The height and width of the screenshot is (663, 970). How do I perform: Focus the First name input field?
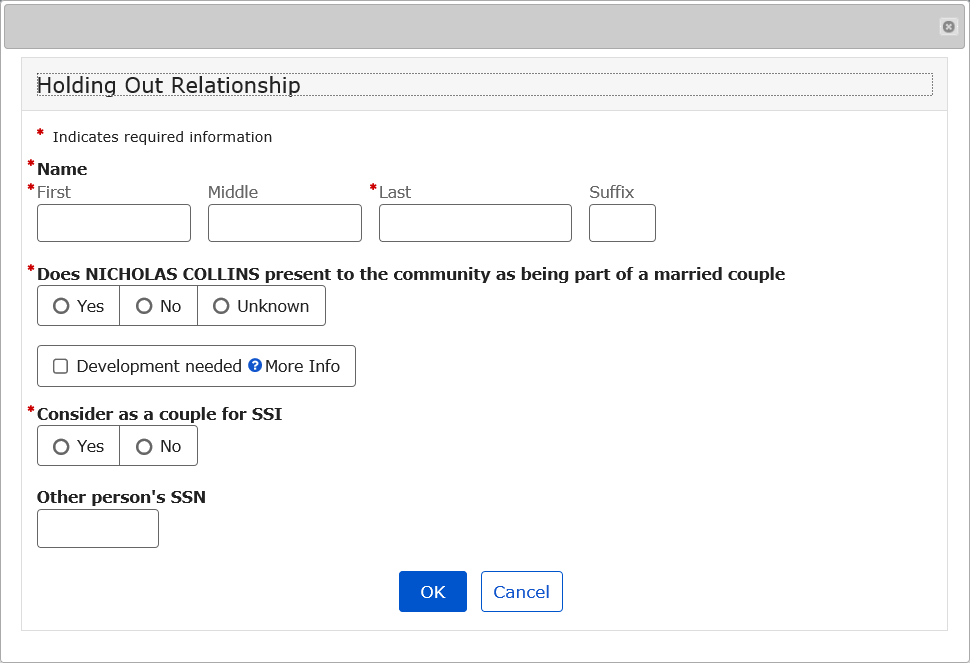click(114, 223)
